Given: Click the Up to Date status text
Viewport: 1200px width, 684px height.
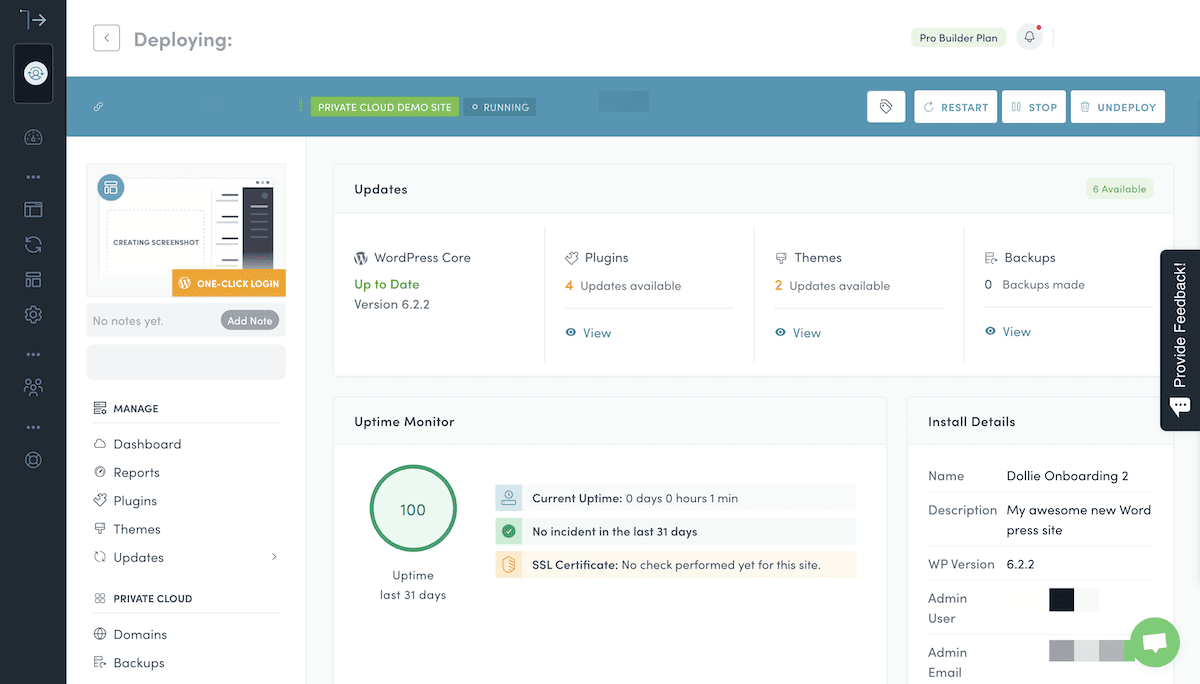Looking at the screenshot, I should (x=387, y=284).
